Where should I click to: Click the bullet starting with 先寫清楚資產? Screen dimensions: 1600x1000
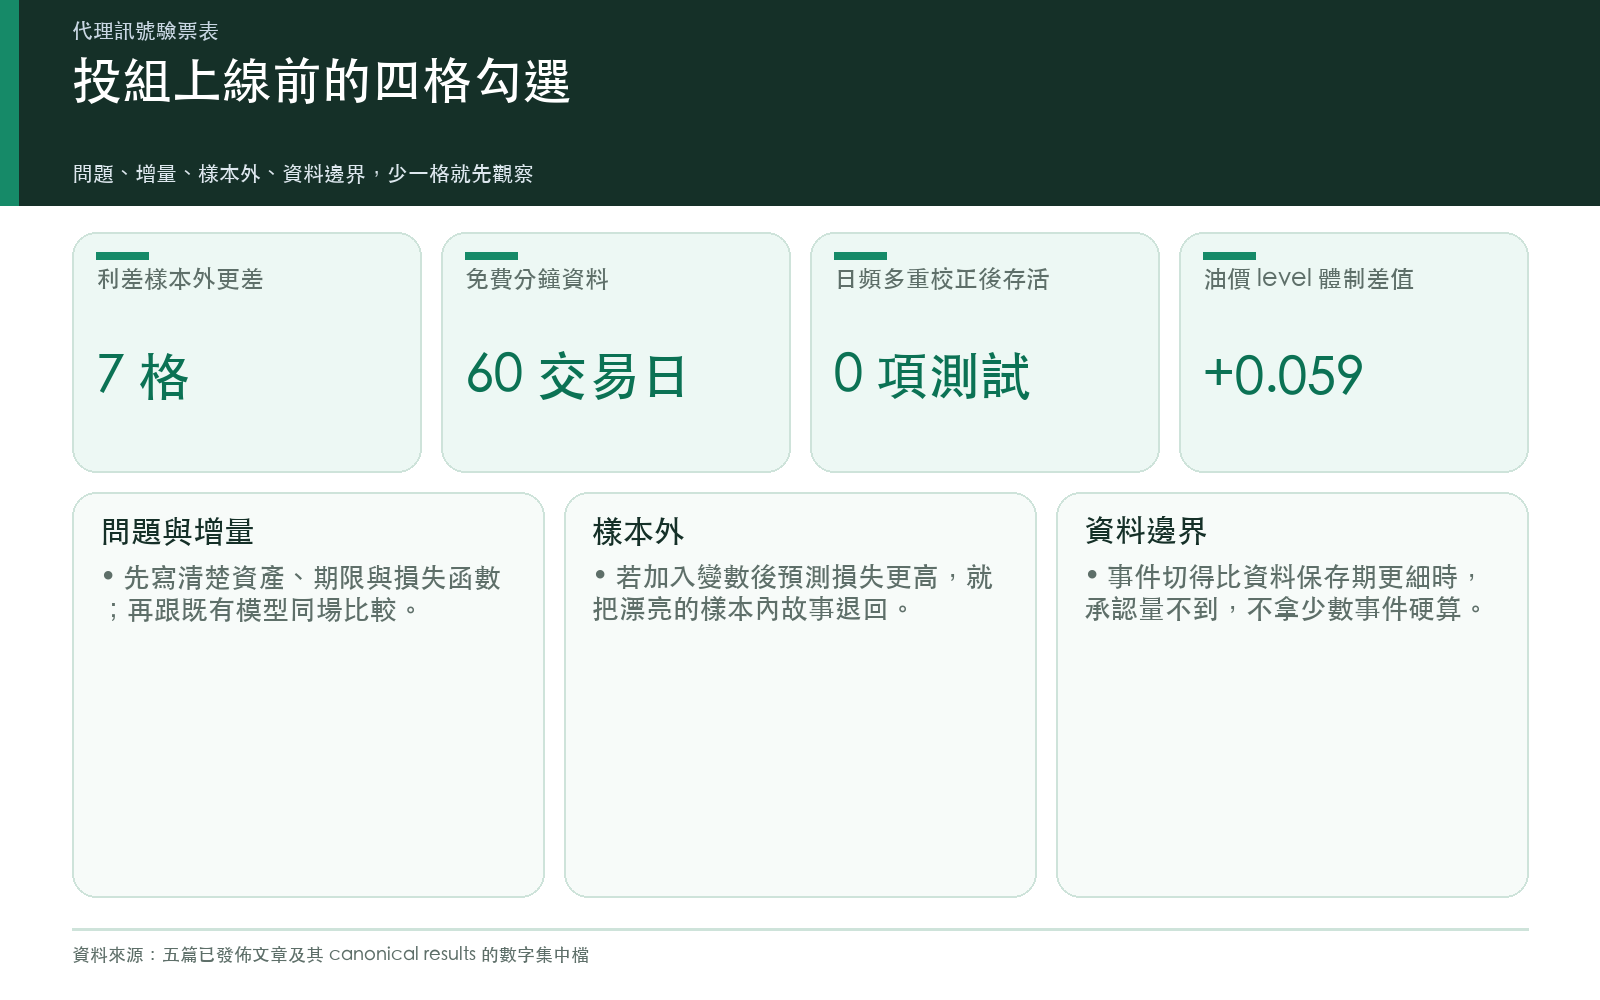tap(301, 593)
